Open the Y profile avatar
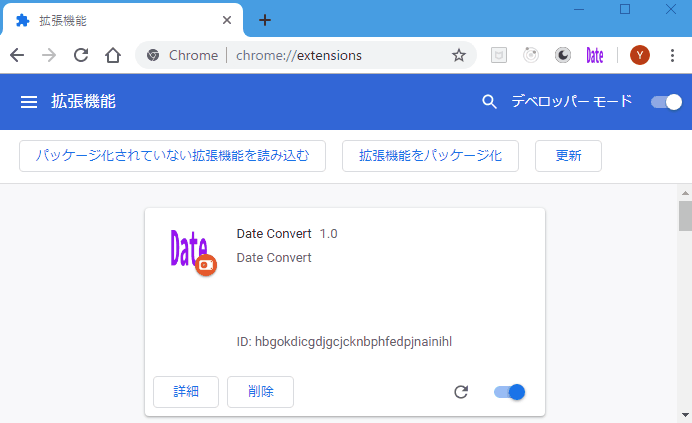Viewport: 692px width, 423px height. tap(639, 55)
